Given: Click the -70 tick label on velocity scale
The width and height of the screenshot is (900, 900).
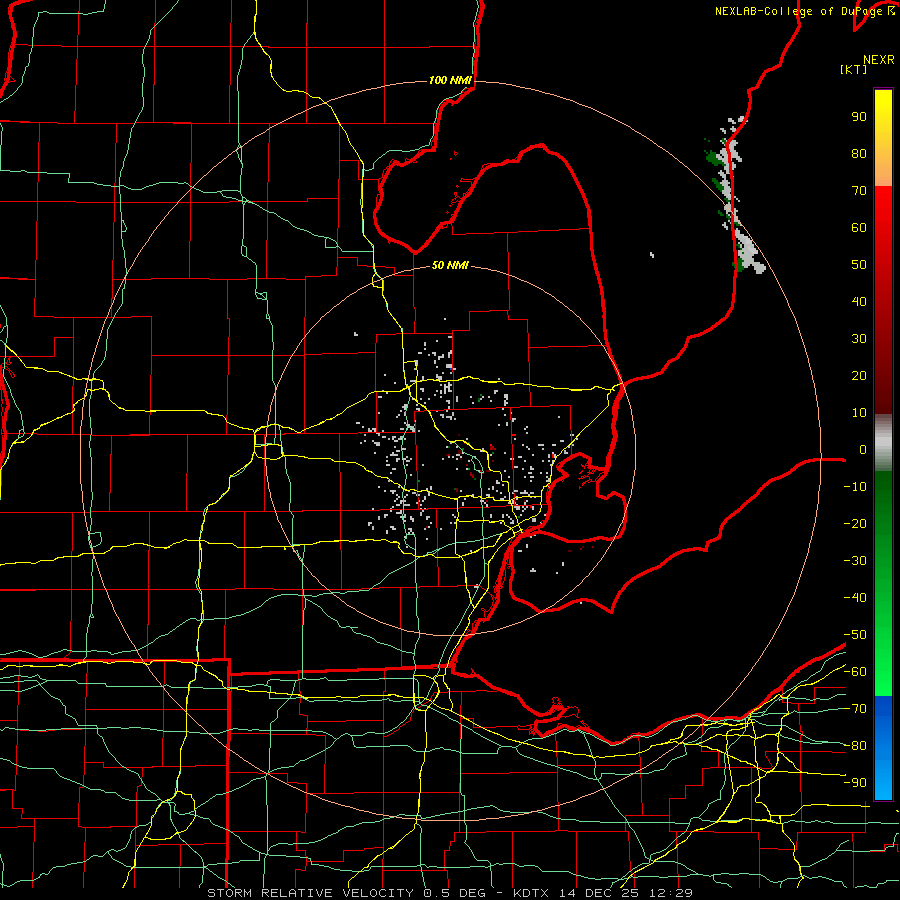Looking at the screenshot, I should [x=855, y=708].
